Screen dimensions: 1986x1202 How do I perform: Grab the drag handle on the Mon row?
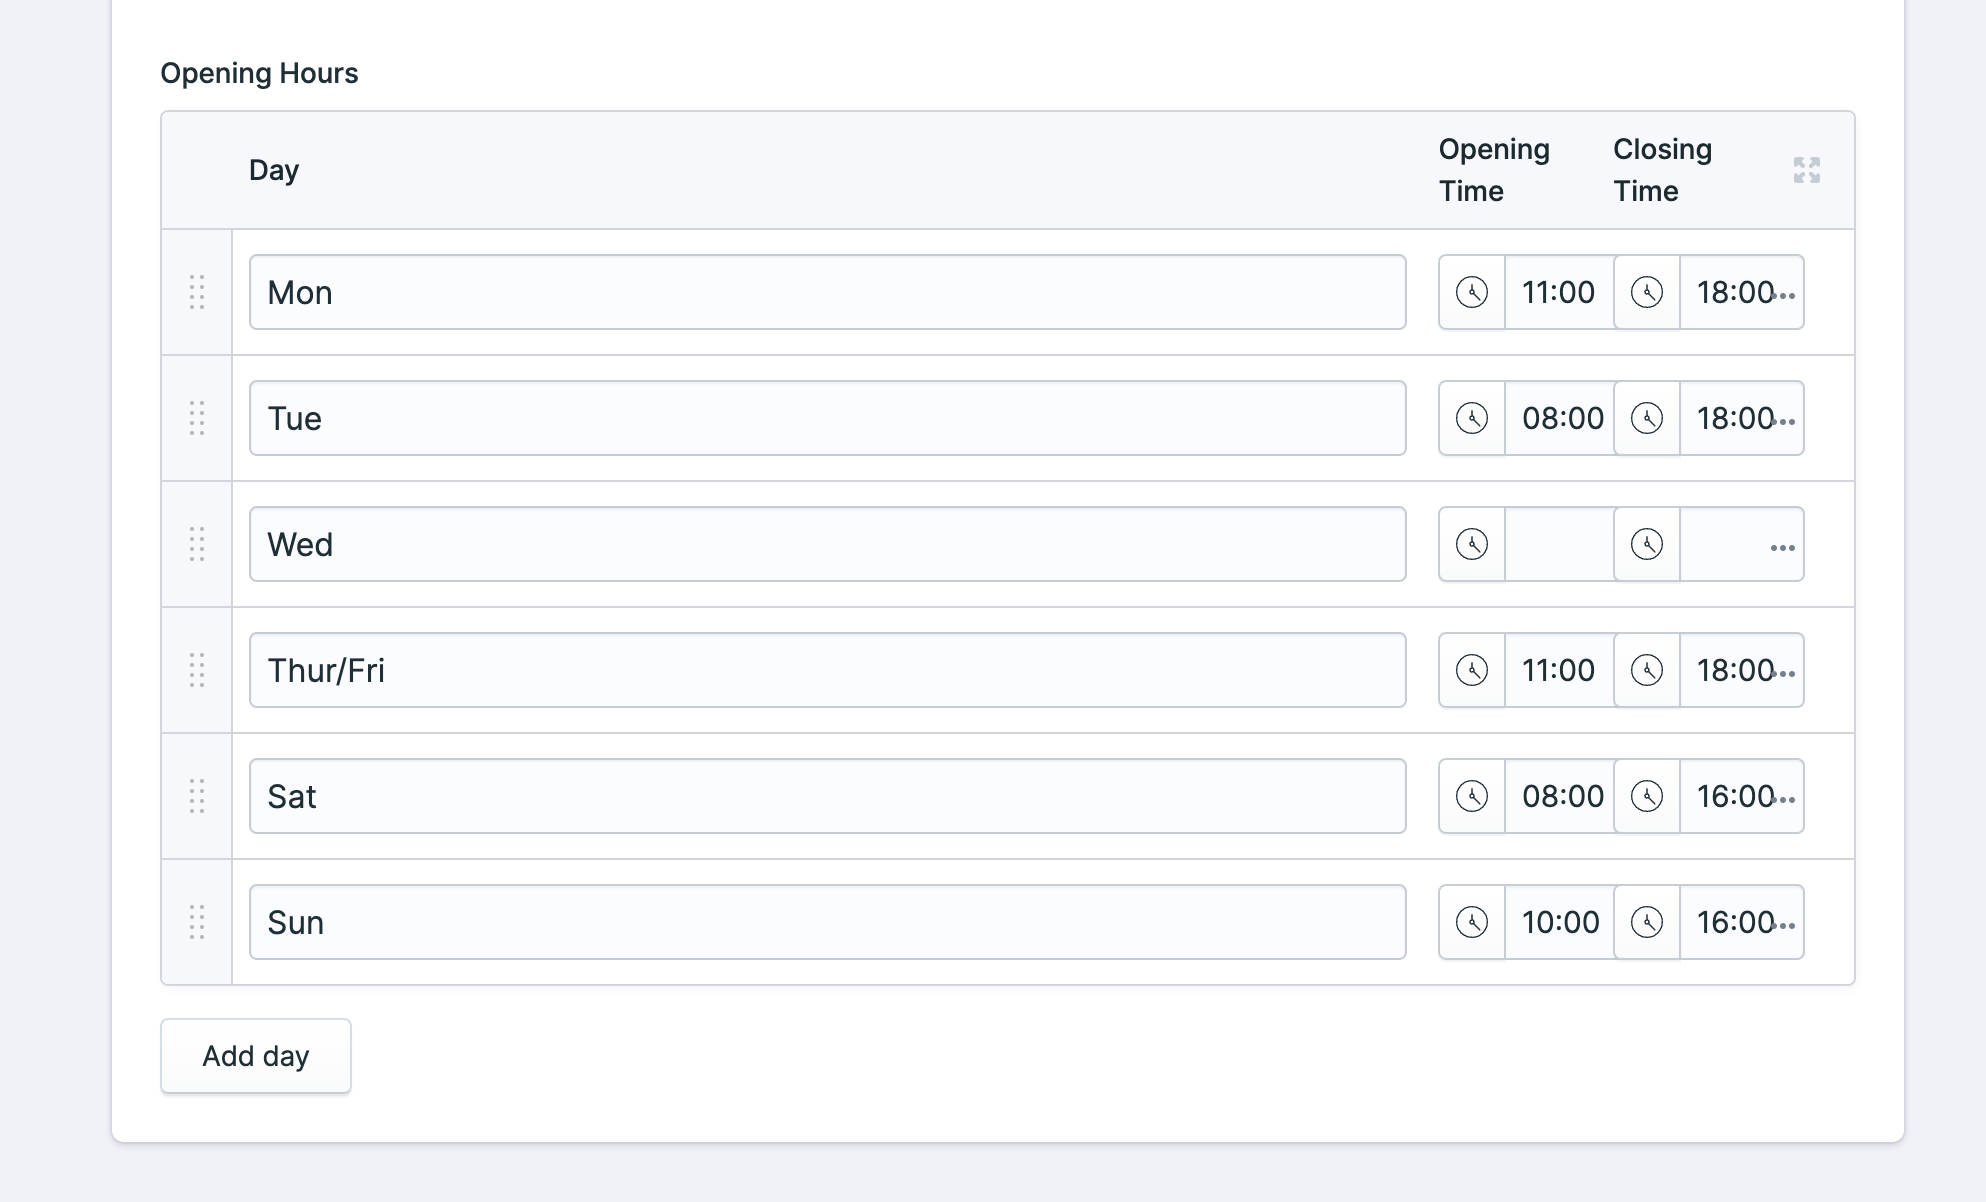[197, 292]
